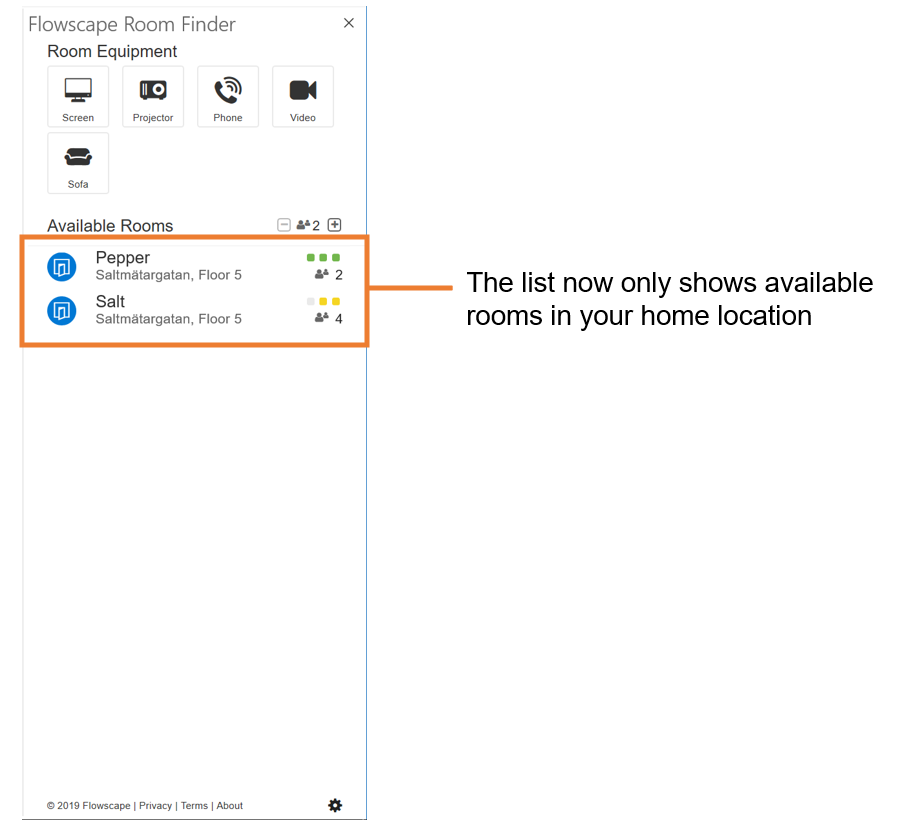Click the © 2019 Flowscape copyright text
The height and width of the screenshot is (830, 902).
89,806
